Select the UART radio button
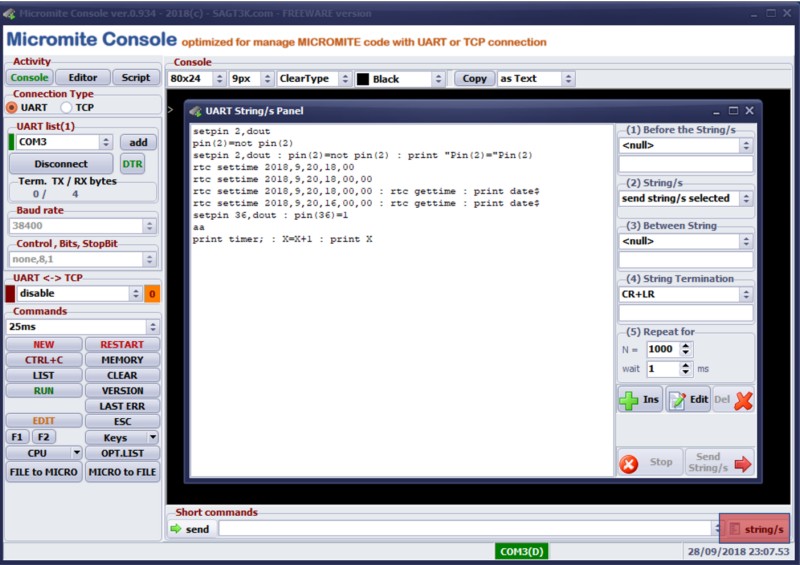The height and width of the screenshot is (565, 800). click(12, 107)
